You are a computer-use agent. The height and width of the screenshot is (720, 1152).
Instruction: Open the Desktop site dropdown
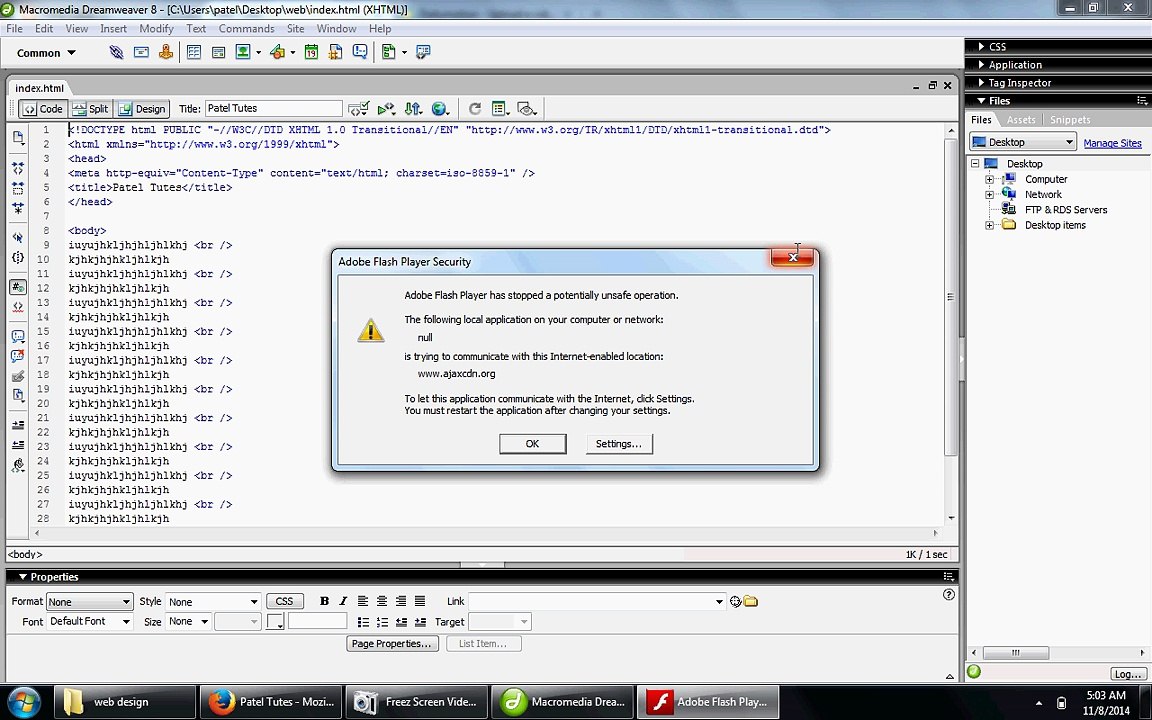(x=1023, y=142)
